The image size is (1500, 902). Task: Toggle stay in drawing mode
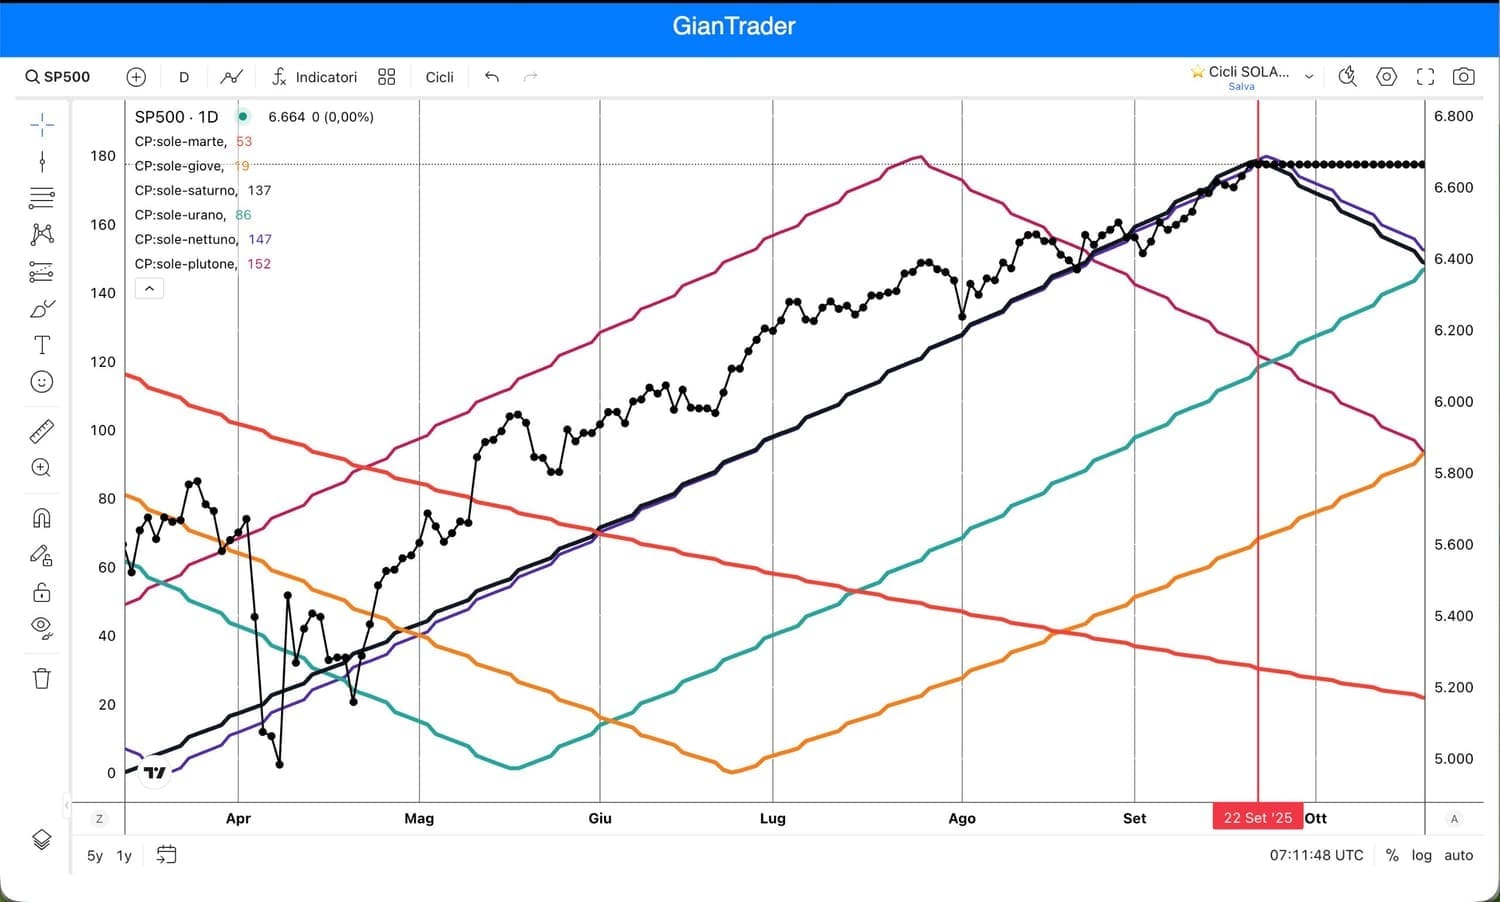point(42,555)
